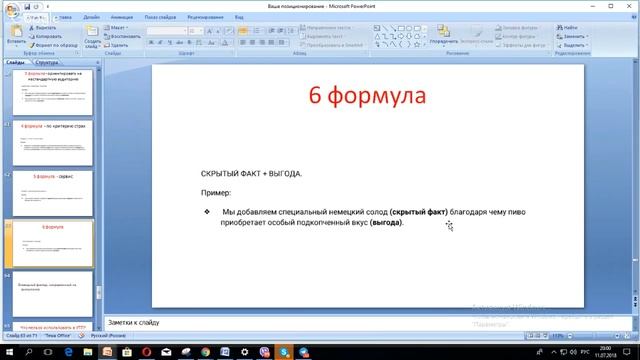Find text with Найти
640x360 pixels.
(567, 27)
